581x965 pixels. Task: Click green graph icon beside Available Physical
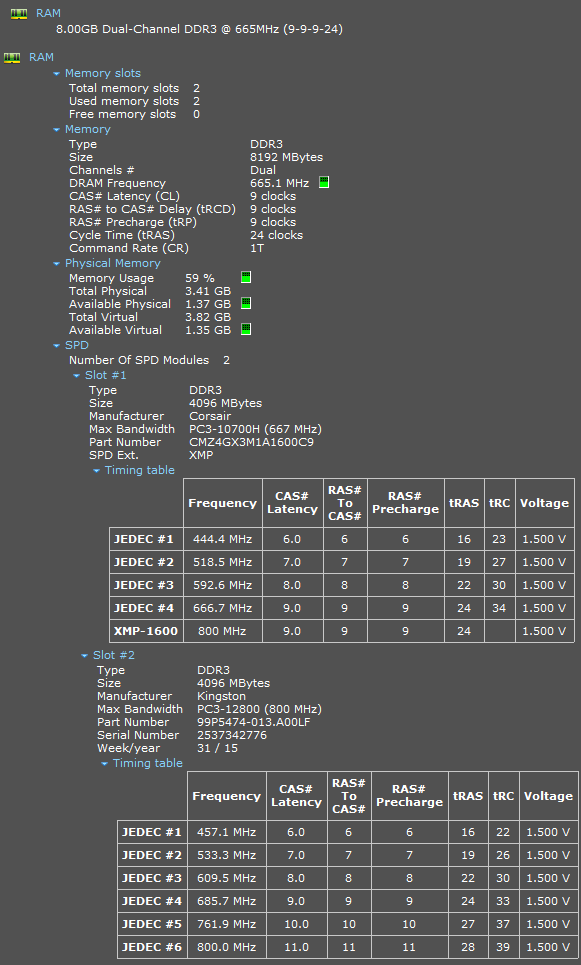(x=246, y=303)
